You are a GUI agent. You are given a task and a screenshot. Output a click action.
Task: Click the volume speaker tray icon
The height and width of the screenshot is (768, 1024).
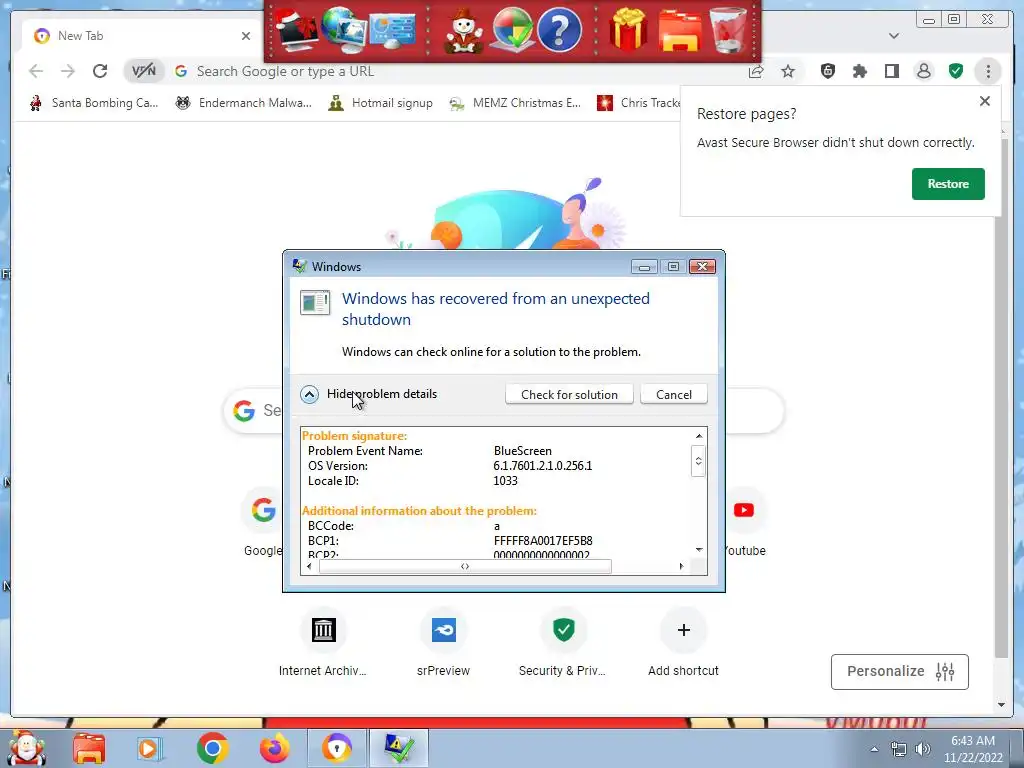click(x=922, y=749)
